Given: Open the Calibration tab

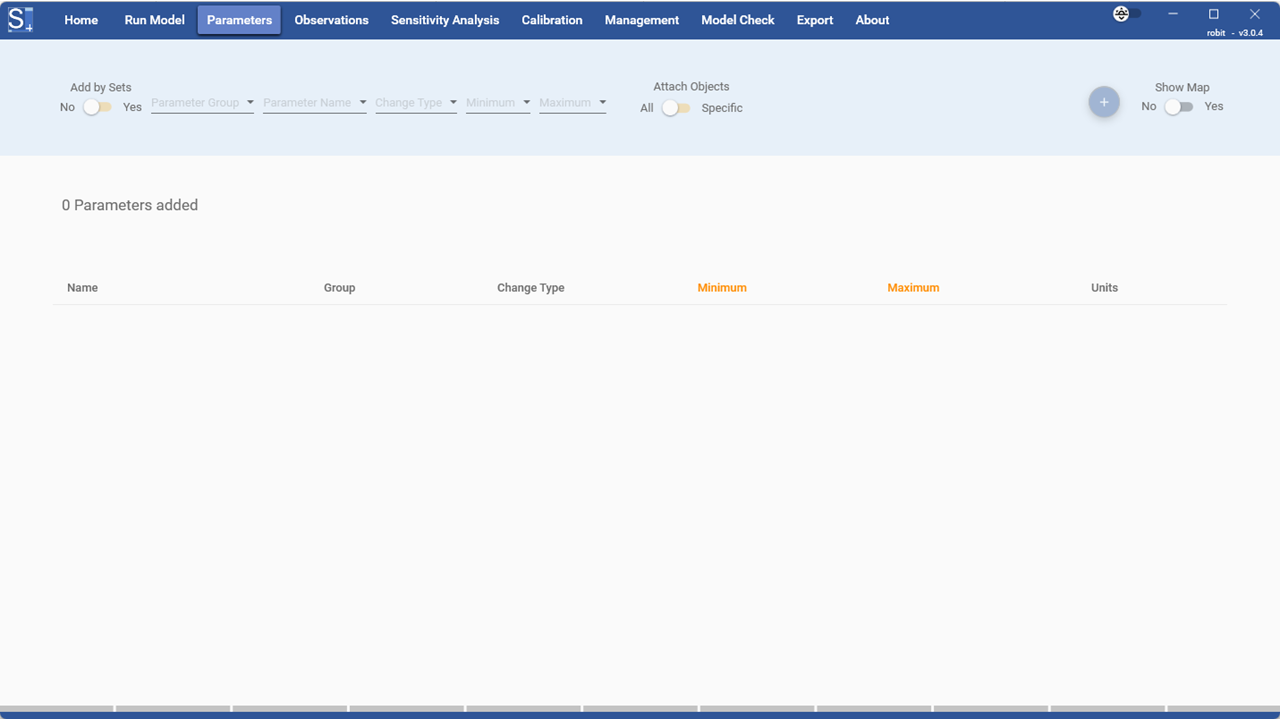Looking at the screenshot, I should pyautogui.click(x=552, y=20).
